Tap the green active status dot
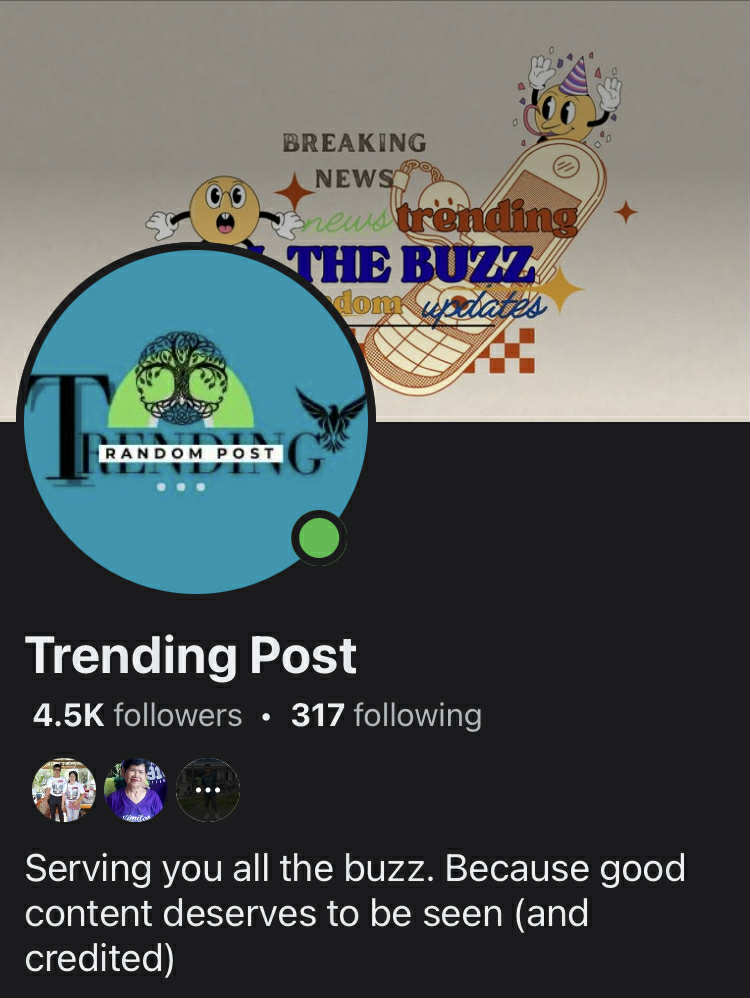This screenshot has width=750, height=998. (x=319, y=538)
